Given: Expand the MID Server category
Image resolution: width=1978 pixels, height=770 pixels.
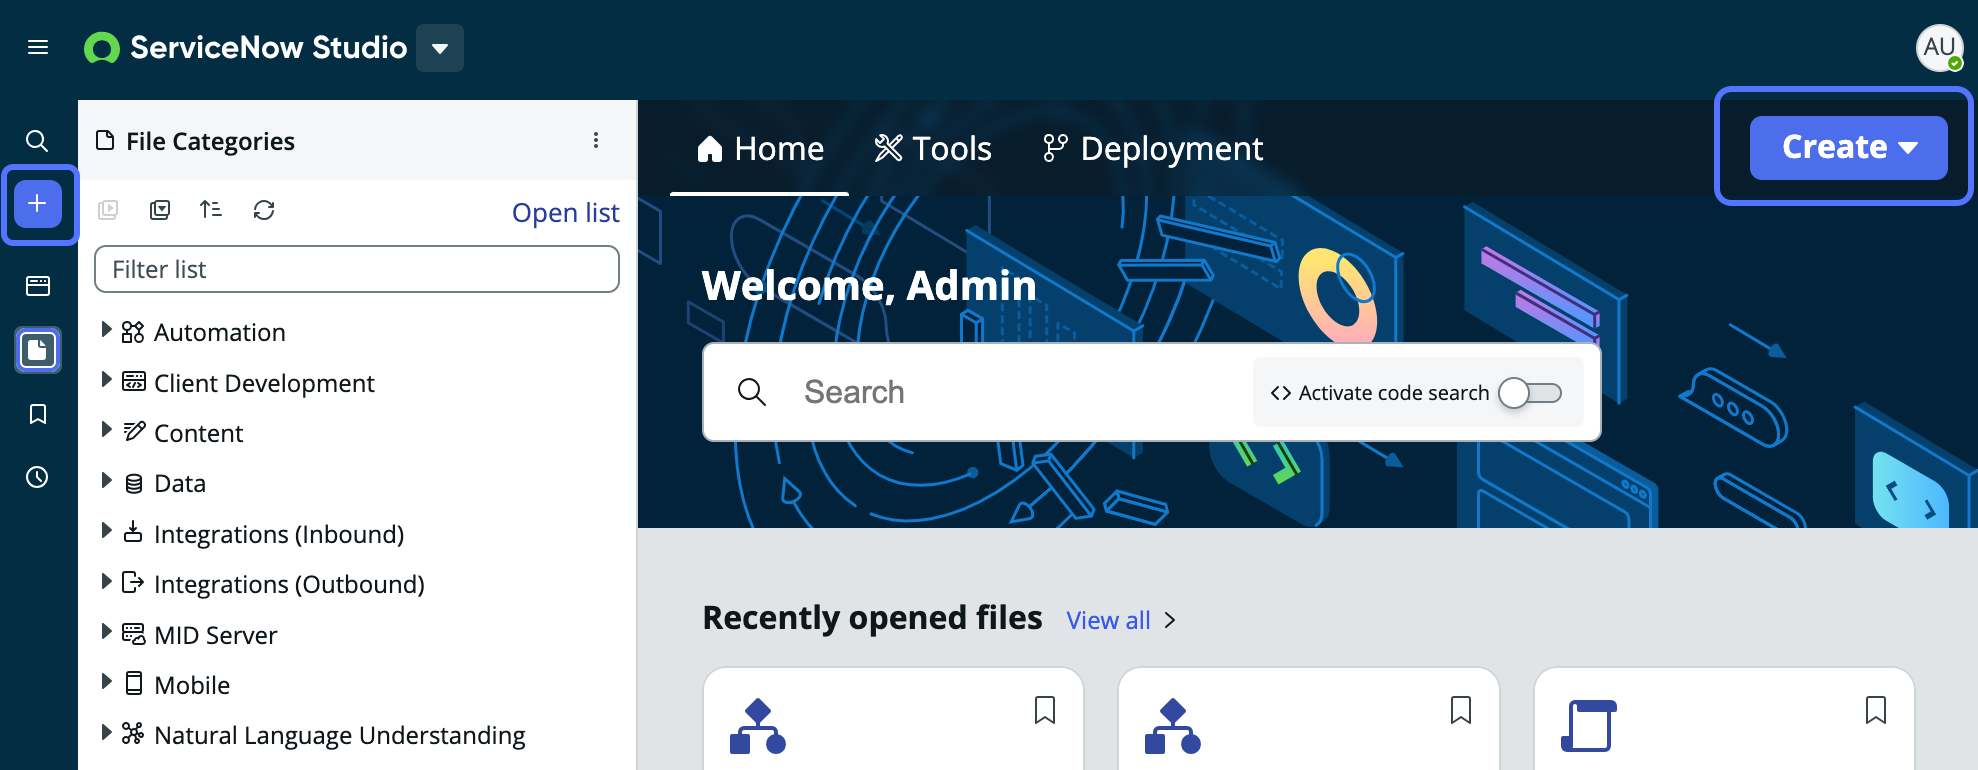Looking at the screenshot, I should tap(106, 632).
